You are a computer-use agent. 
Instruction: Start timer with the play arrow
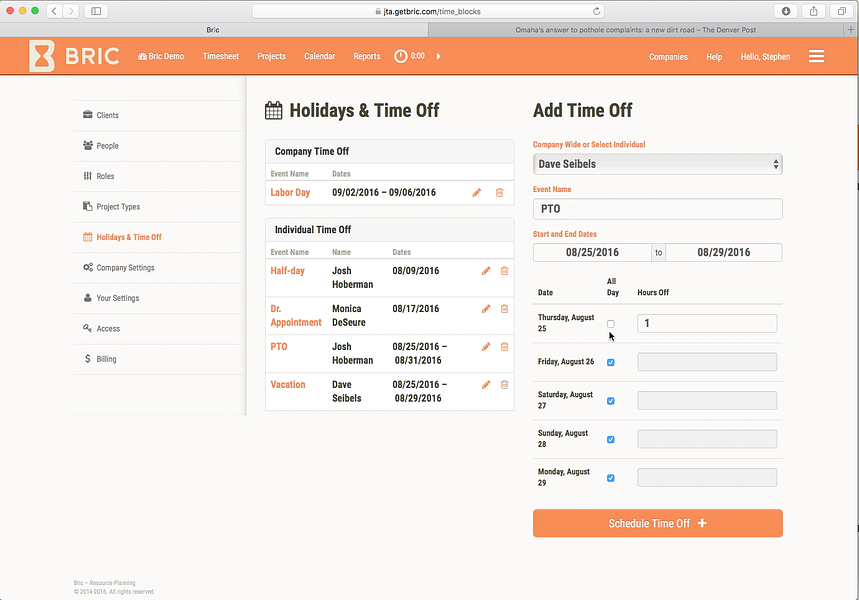pos(438,56)
